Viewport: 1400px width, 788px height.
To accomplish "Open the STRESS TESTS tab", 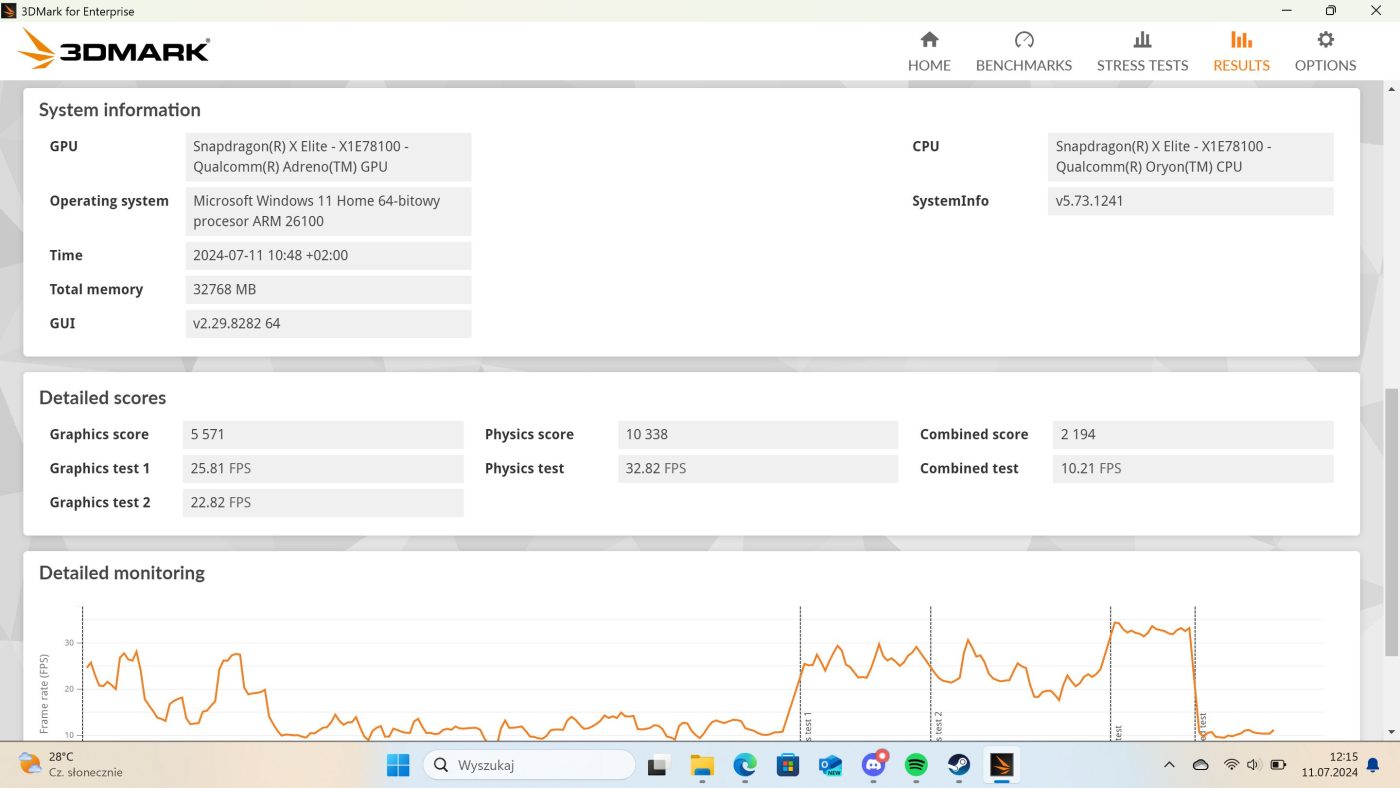I will pos(1142,52).
